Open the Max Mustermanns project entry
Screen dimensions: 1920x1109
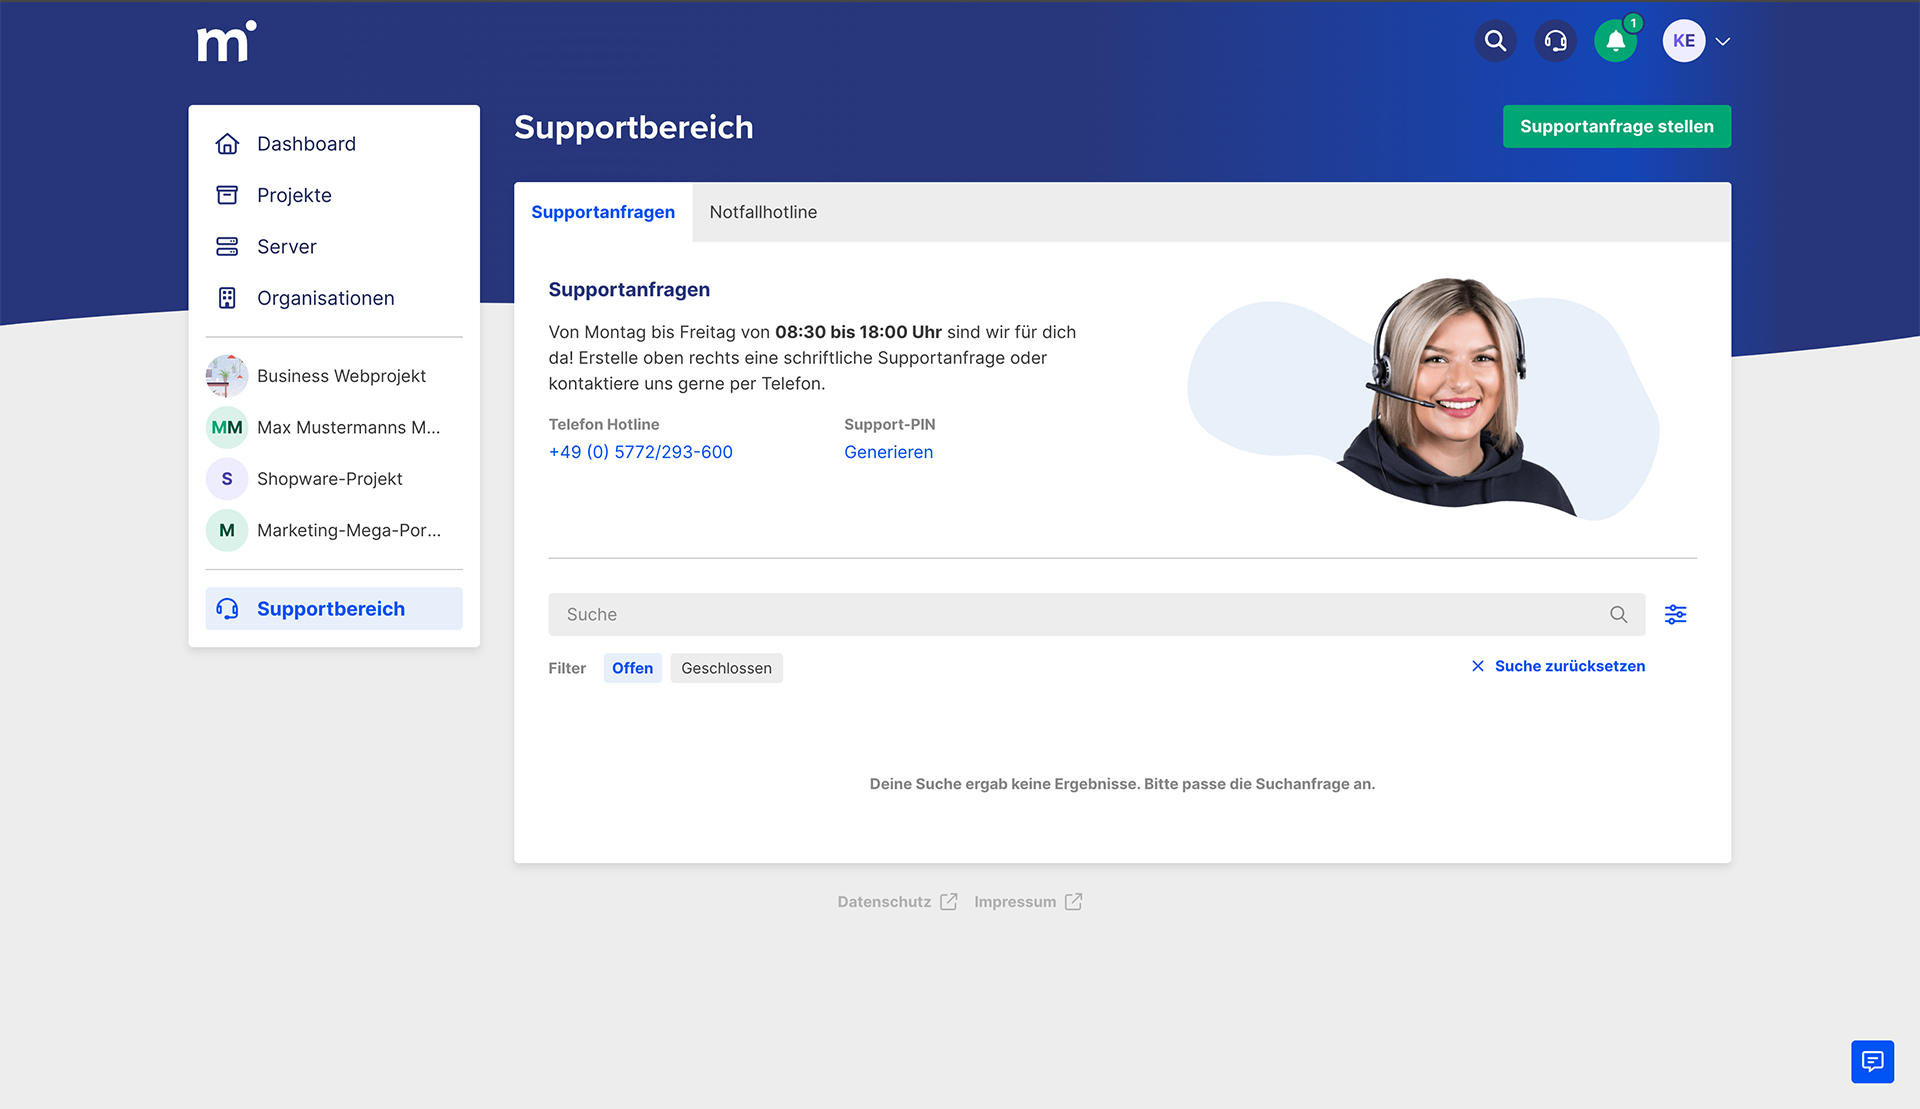[x=347, y=427]
